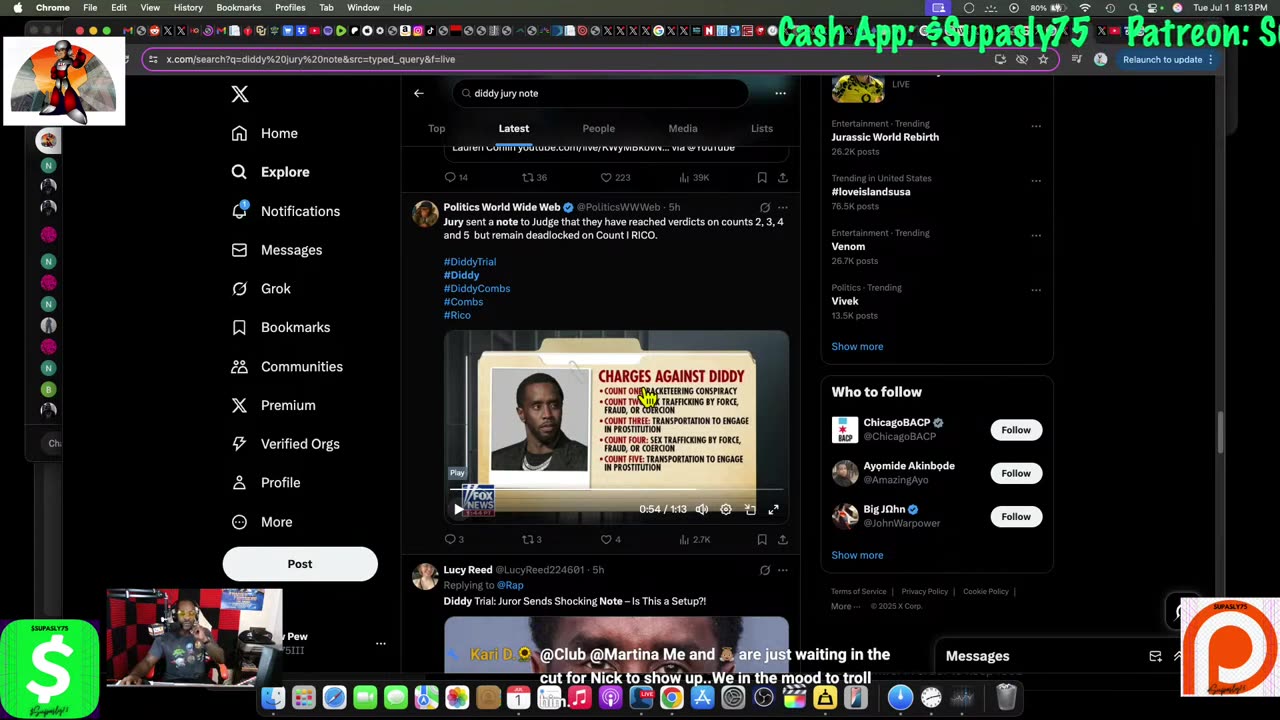Open Vivek trend options menu
The height and width of the screenshot is (720, 1280).
click(1036, 290)
